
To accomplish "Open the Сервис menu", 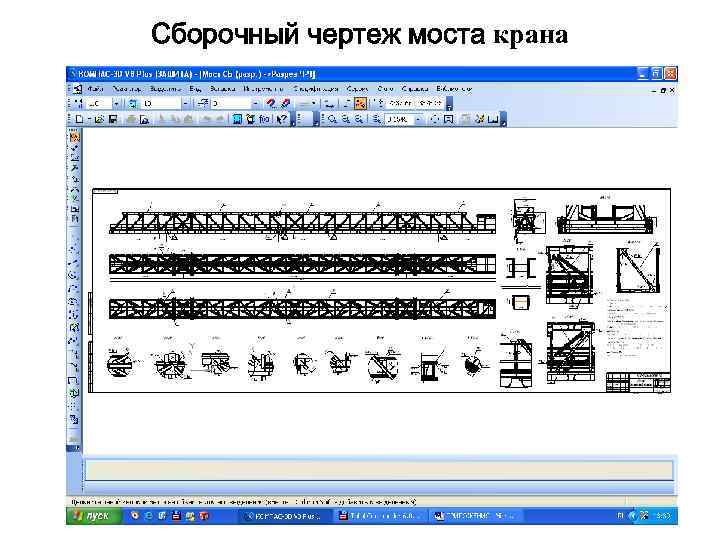I will pyautogui.click(x=357, y=89).
